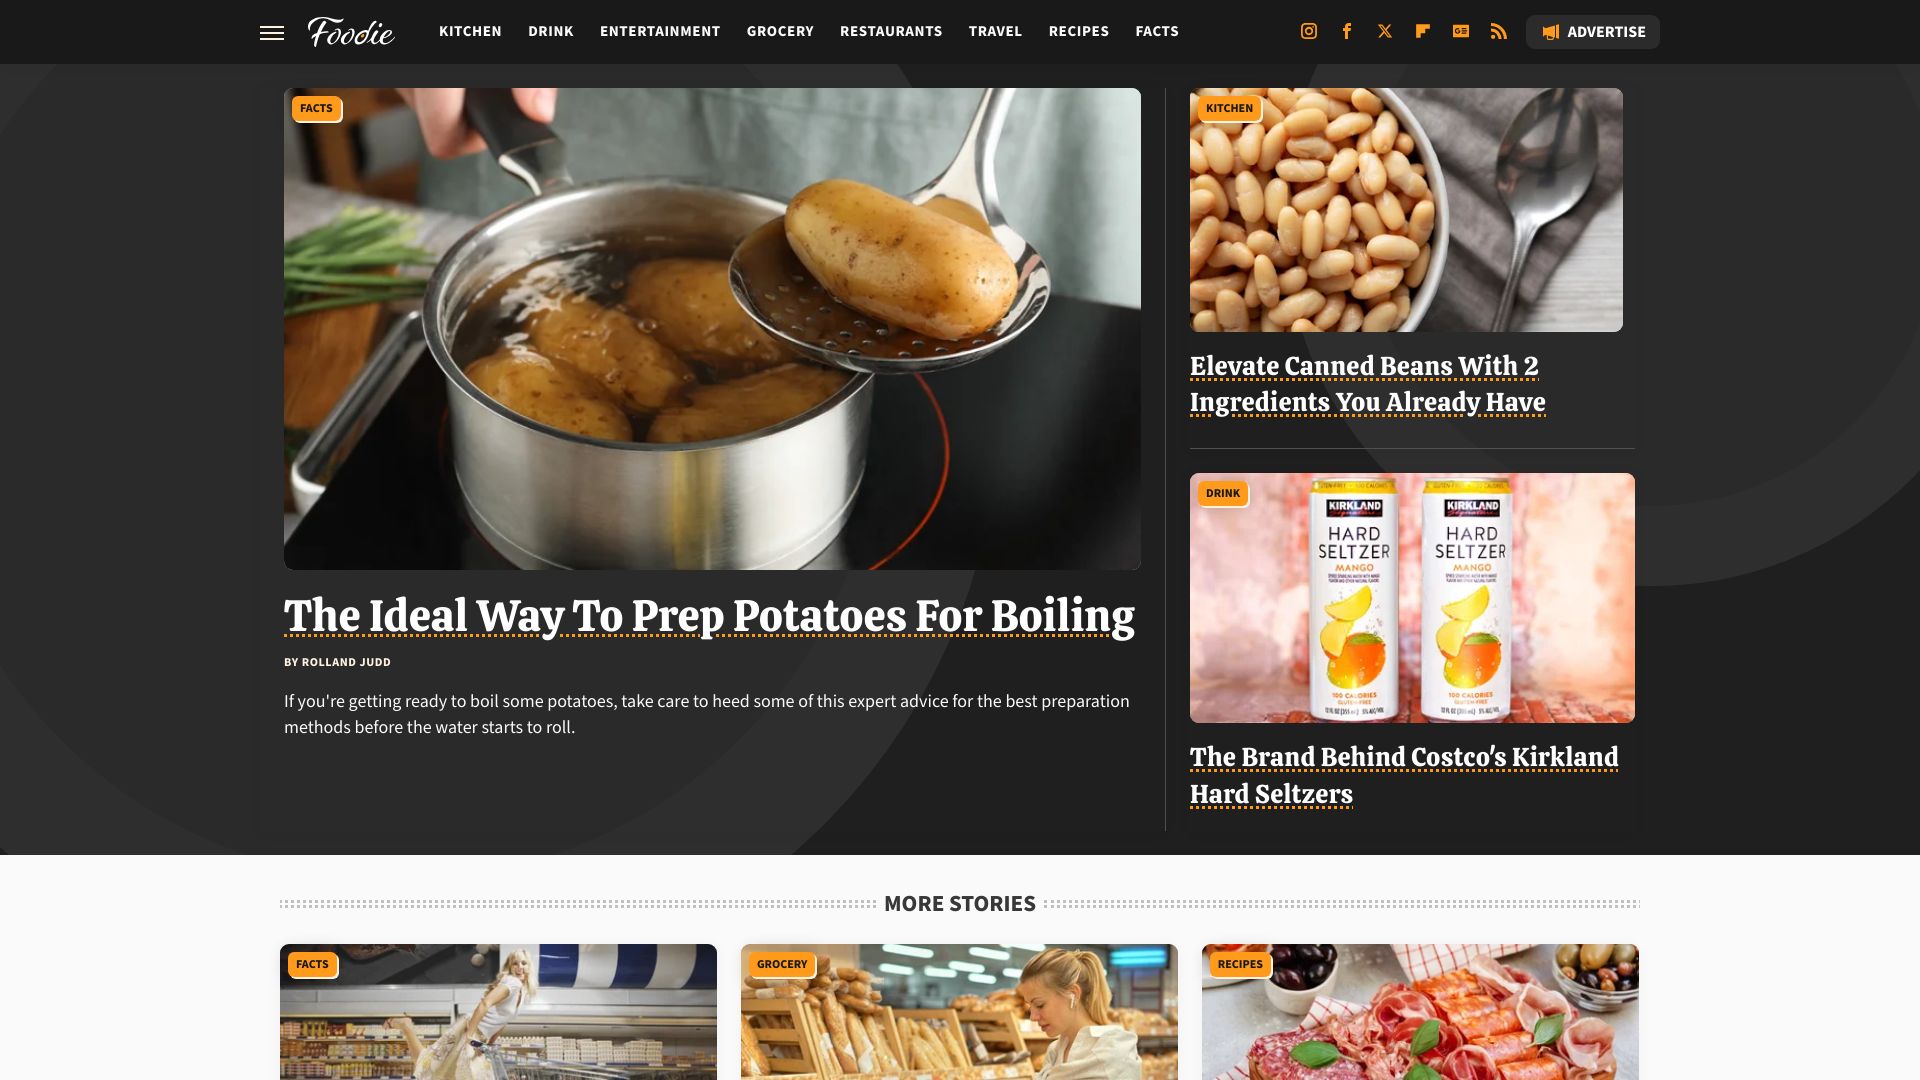Open the X (Twitter) profile icon

[1385, 32]
